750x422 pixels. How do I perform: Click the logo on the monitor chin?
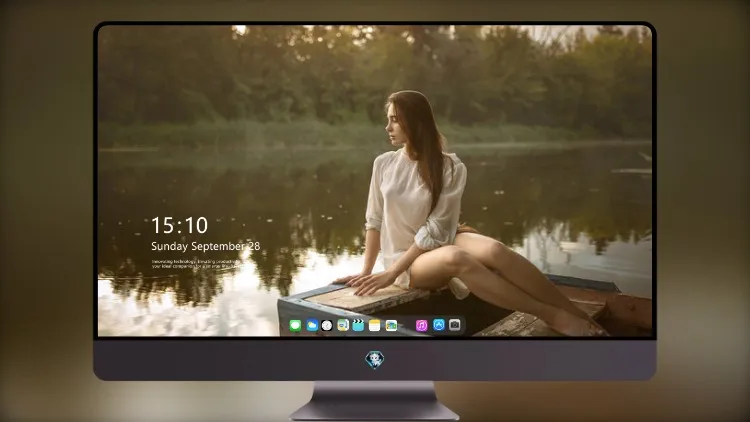(x=375, y=360)
